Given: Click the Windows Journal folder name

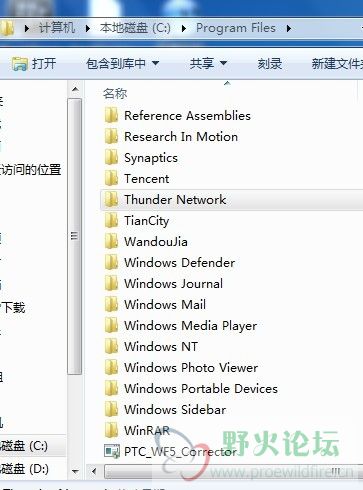Looking at the screenshot, I should click(x=174, y=284).
